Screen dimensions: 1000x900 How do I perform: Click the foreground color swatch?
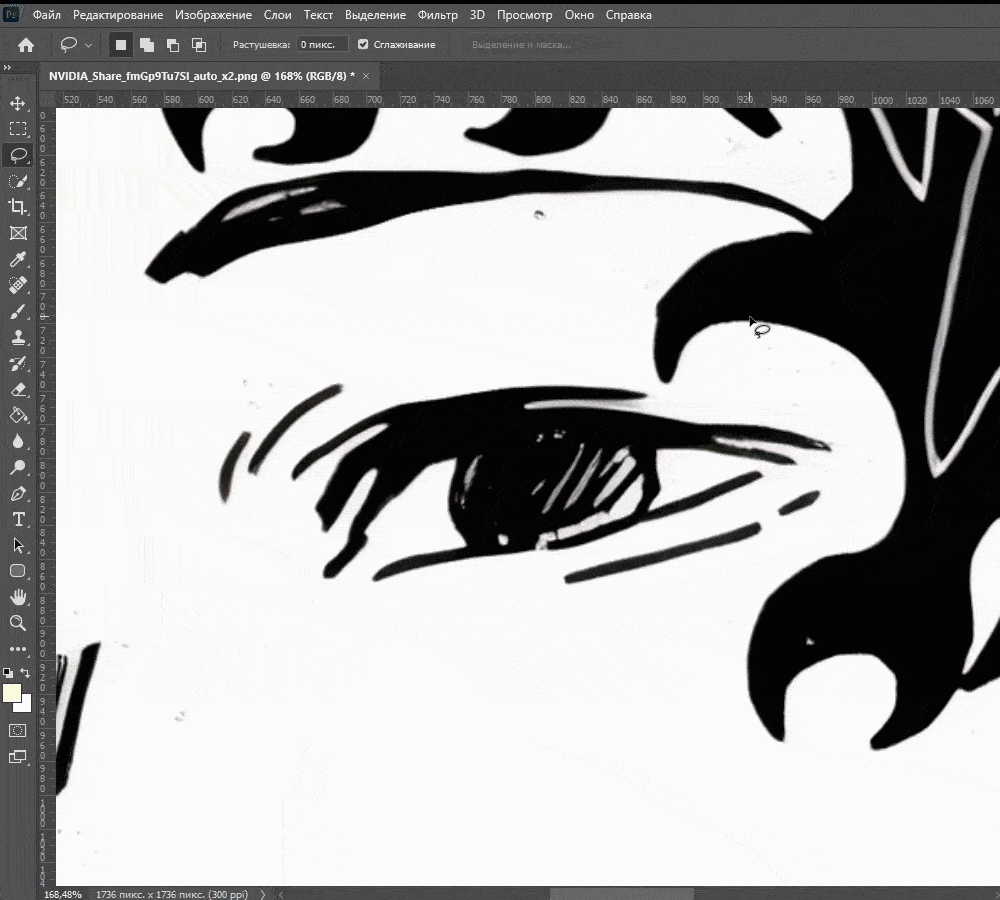pyautogui.click(x=11, y=693)
